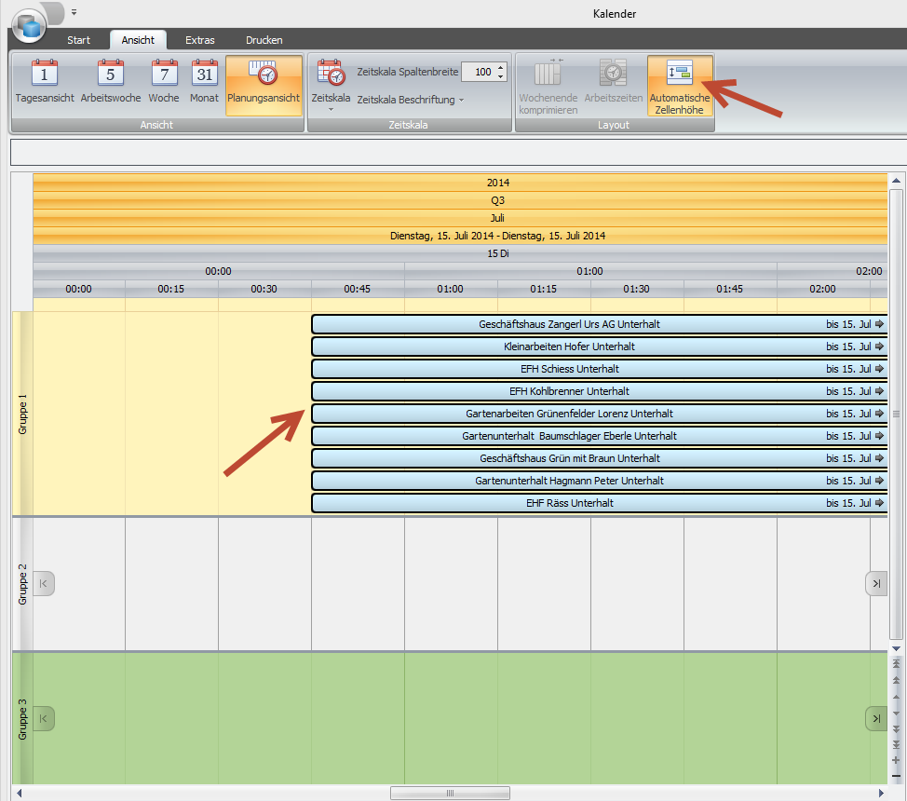907x801 pixels.
Task: Switch to Tagesansicht day view
Action: pos(45,82)
